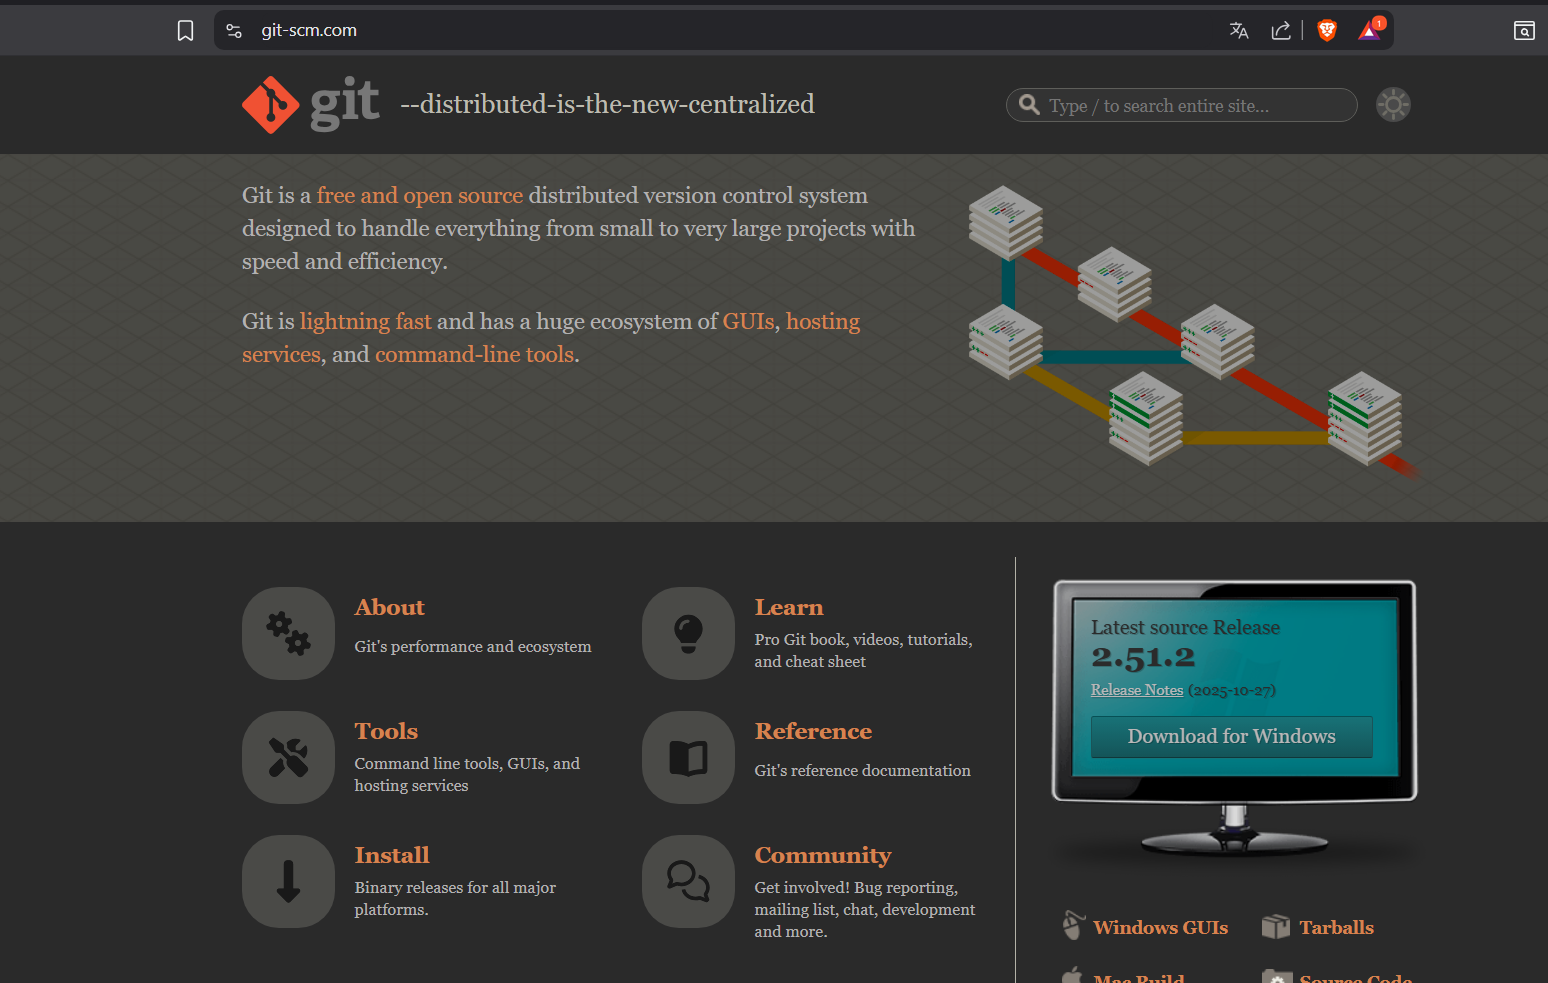The height and width of the screenshot is (983, 1548).
Task: Click the Download for Windows button
Action: click(x=1232, y=737)
